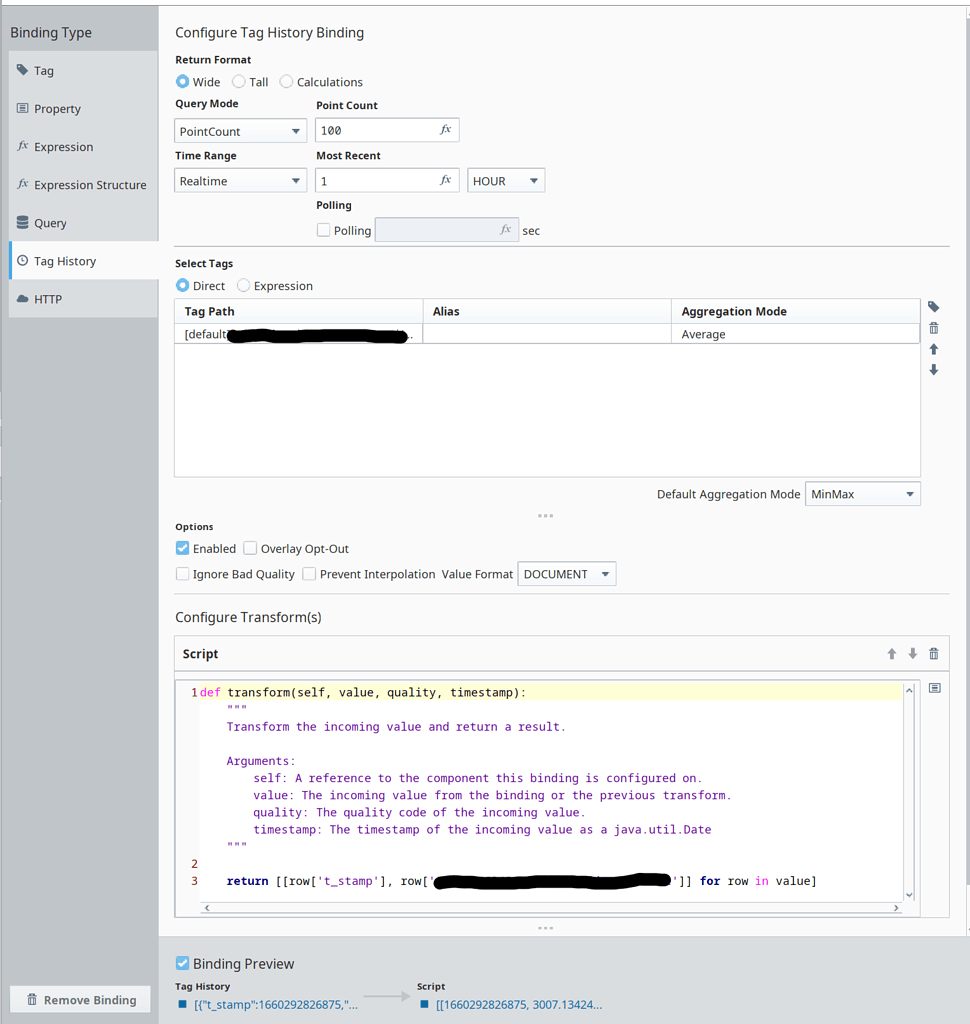The height and width of the screenshot is (1024, 970).
Task: Open the fx expression editor for Point Count
Action: coord(446,129)
